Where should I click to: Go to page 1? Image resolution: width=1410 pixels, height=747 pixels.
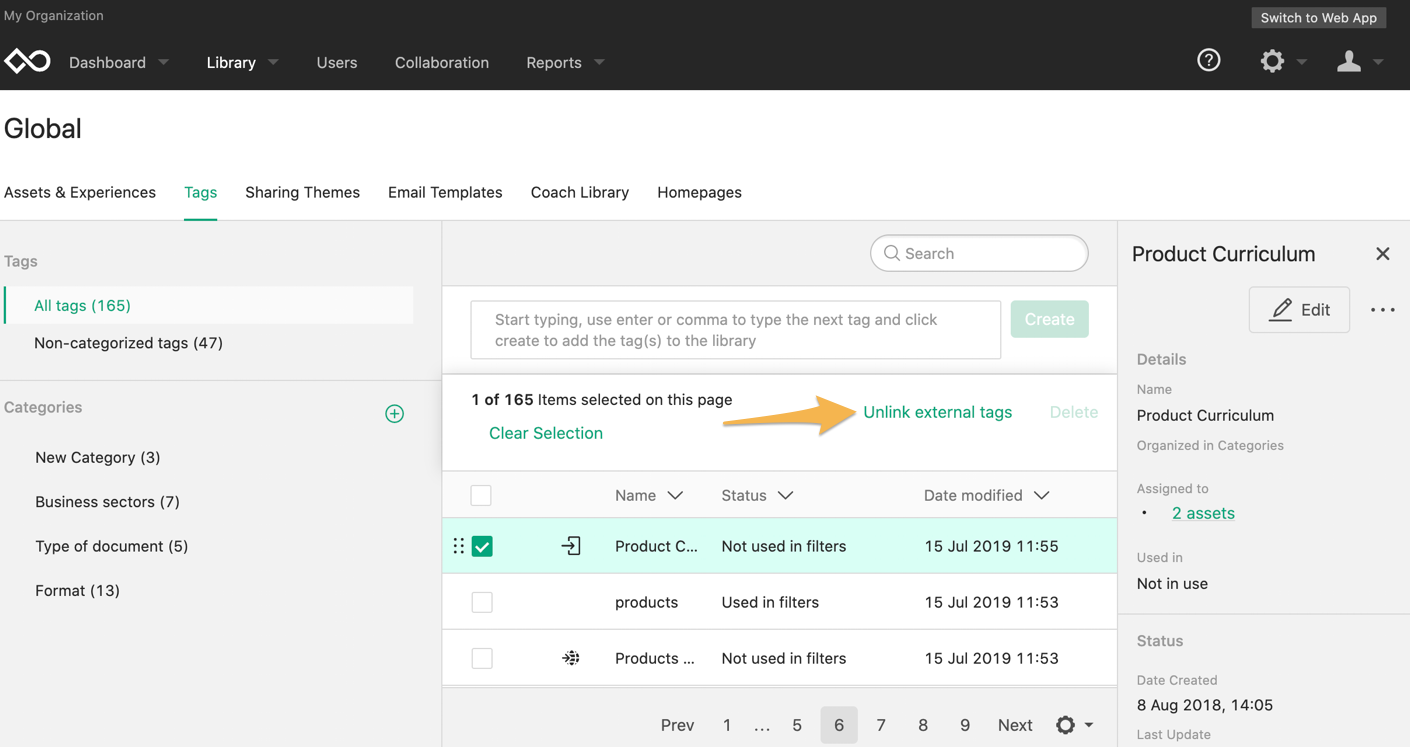click(727, 725)
